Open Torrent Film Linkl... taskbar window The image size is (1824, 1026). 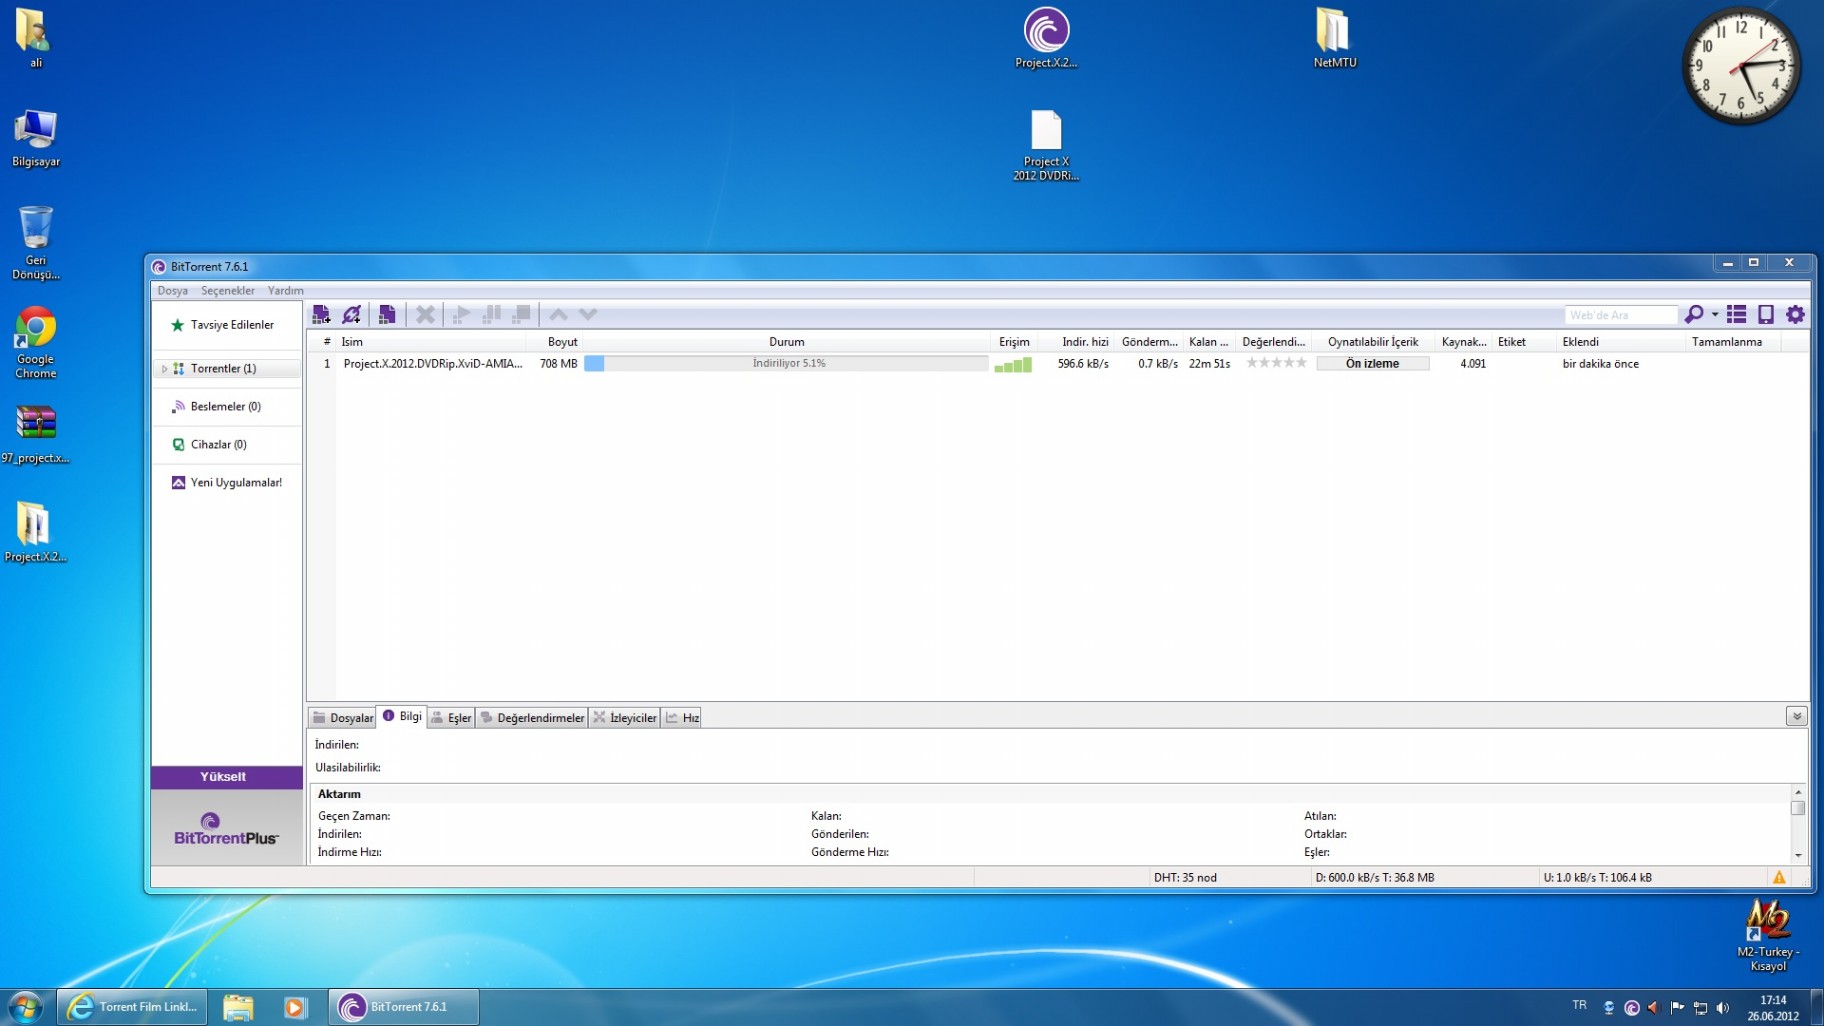tap(132, 1007)
